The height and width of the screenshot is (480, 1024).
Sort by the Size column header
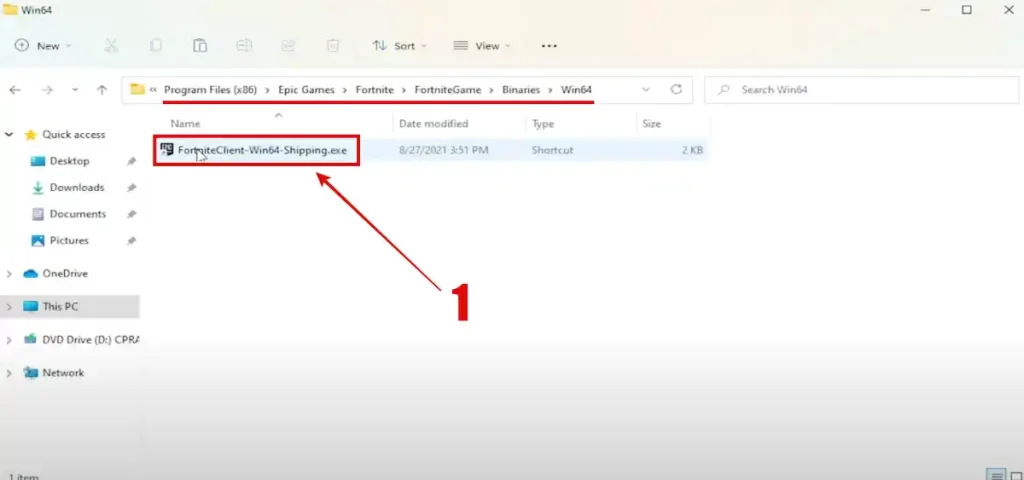[651, 123]
